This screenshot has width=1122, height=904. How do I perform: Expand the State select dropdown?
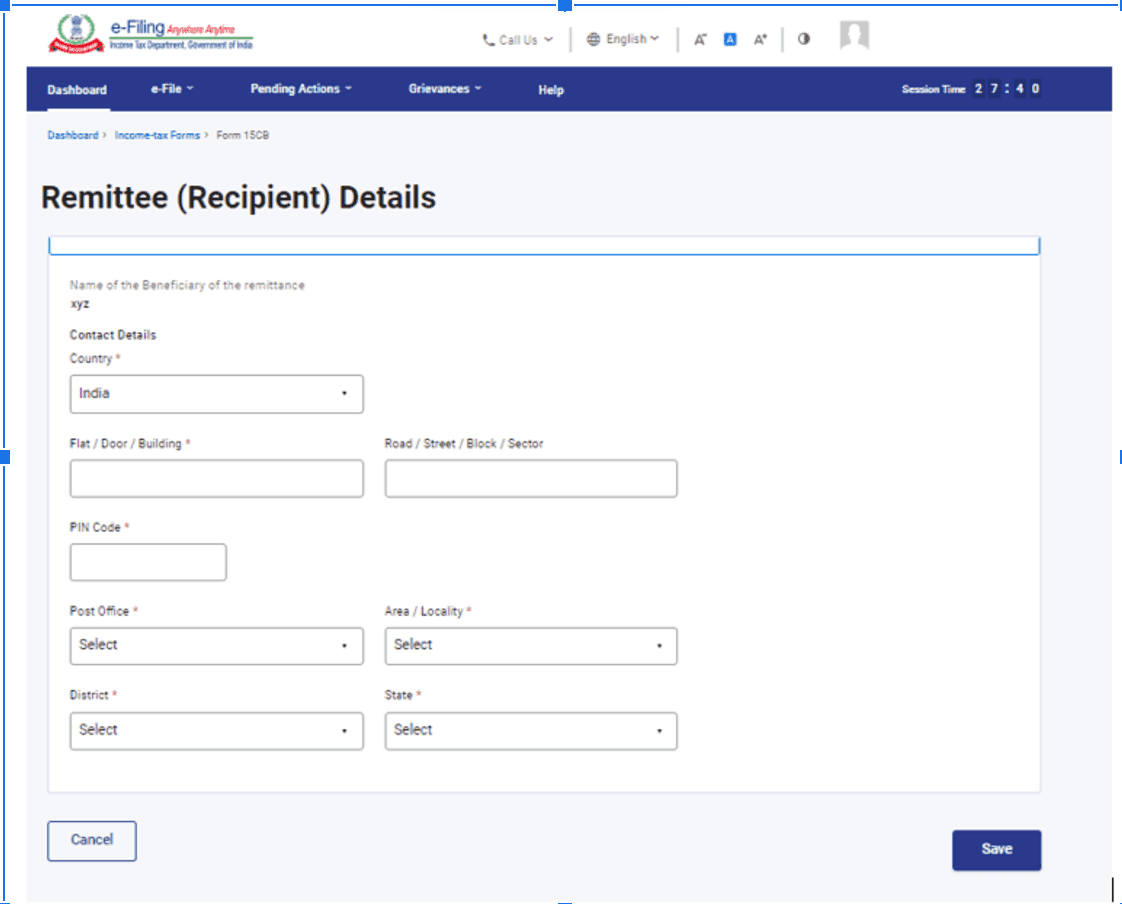pos(530,731)
